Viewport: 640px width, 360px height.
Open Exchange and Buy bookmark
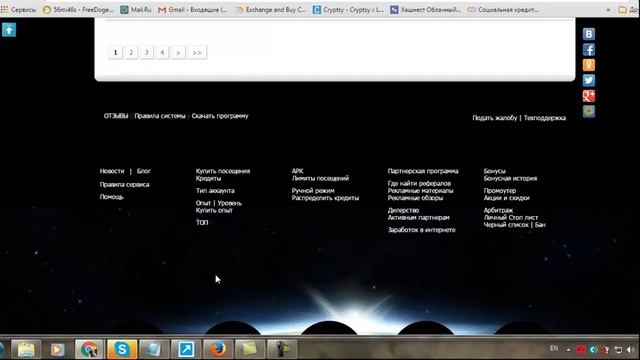coord(271,9)
